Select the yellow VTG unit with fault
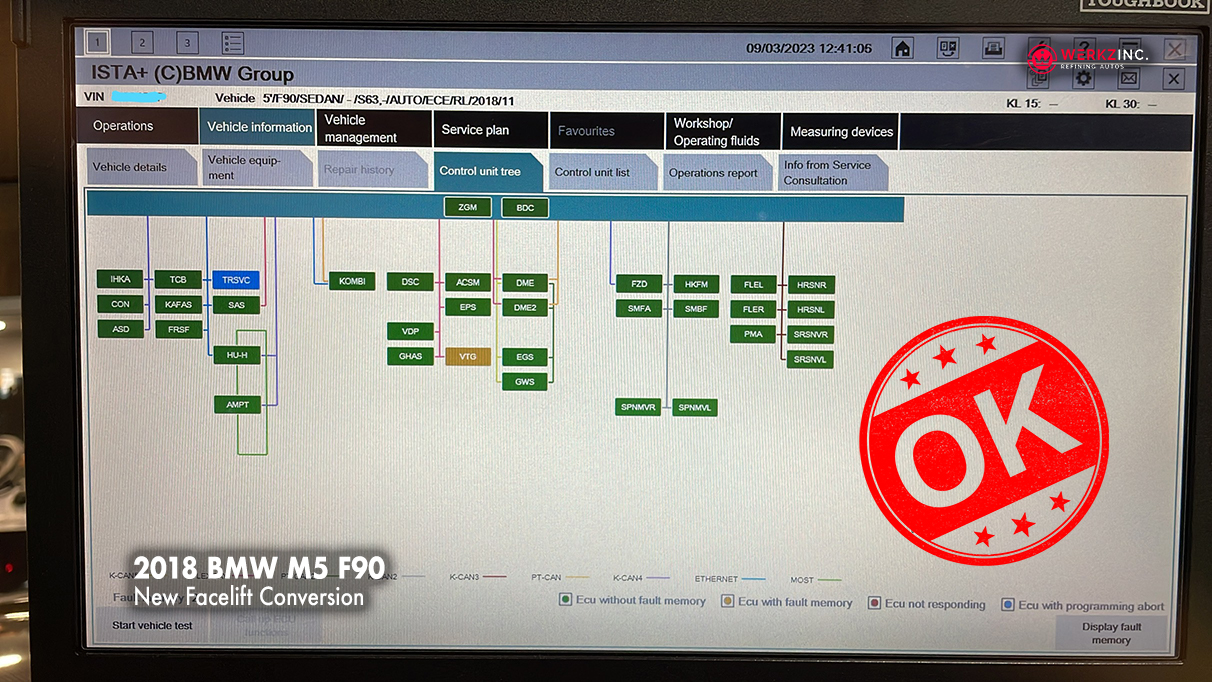Screen dimensions: 1212x682 pos(468,356)
